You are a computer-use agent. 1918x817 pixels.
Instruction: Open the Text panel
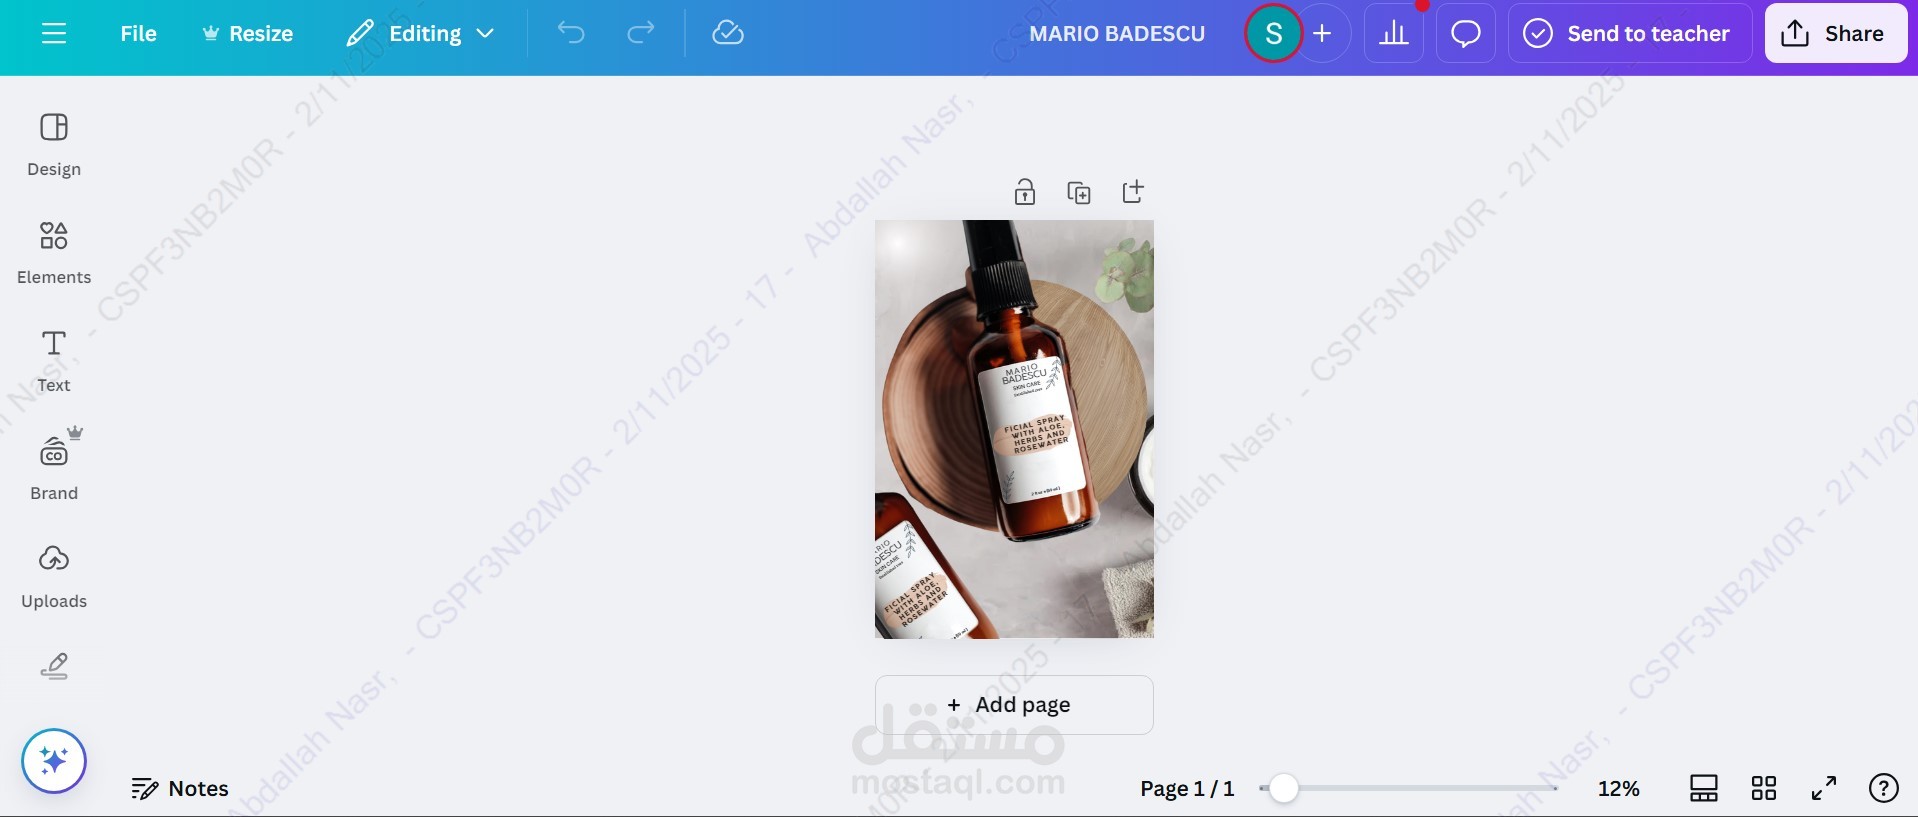54,362
